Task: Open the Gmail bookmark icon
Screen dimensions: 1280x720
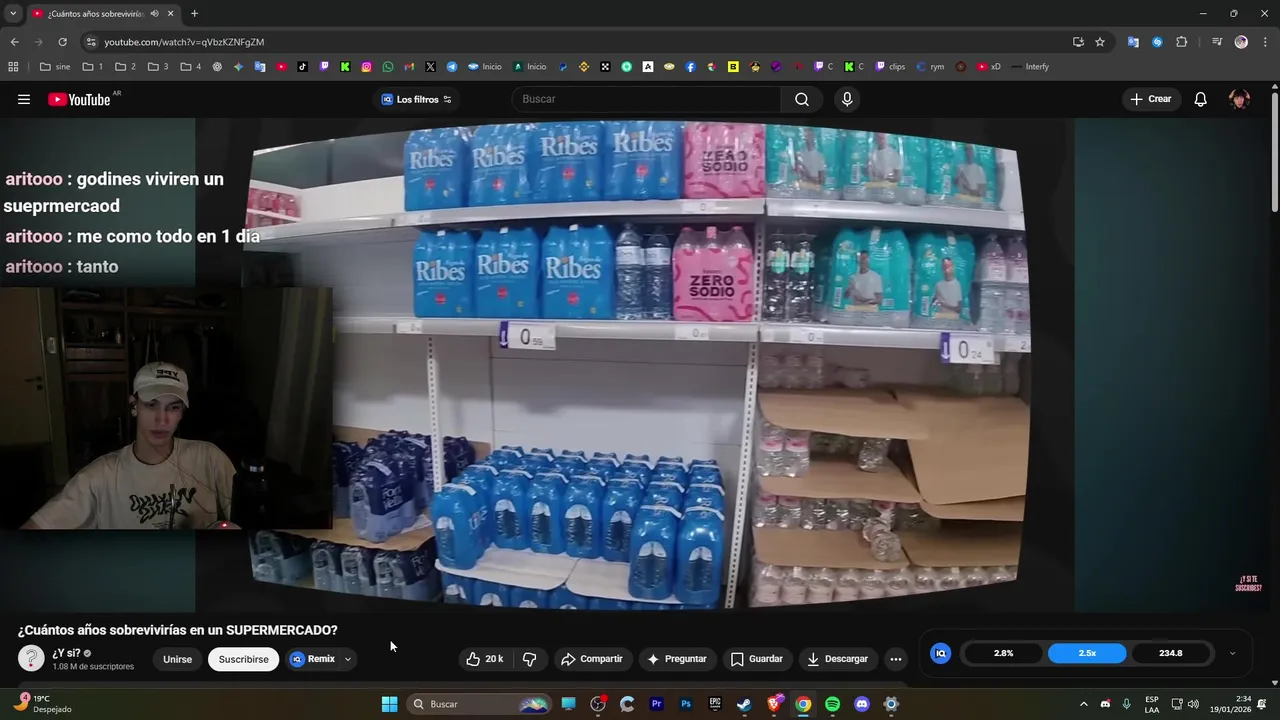Action: click(409, 67)
